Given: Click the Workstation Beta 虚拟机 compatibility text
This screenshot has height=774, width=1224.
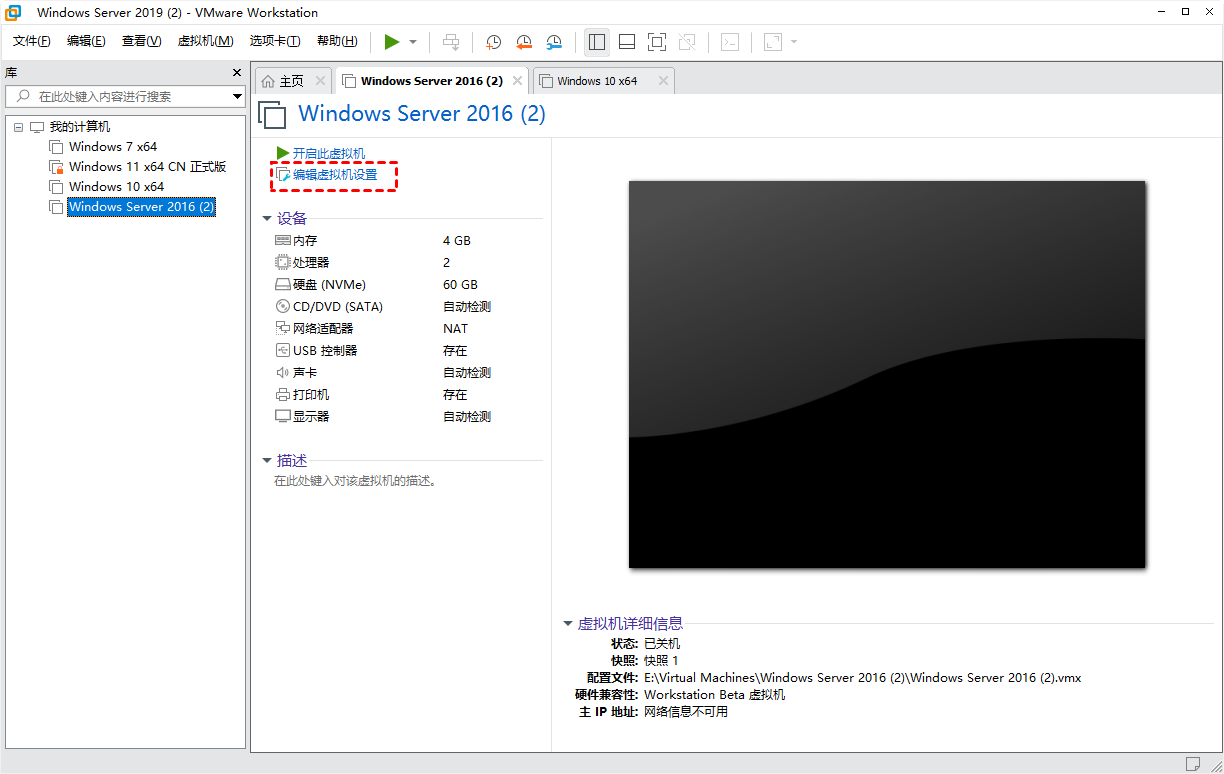Looking at the screenshot, I should 714,694.
